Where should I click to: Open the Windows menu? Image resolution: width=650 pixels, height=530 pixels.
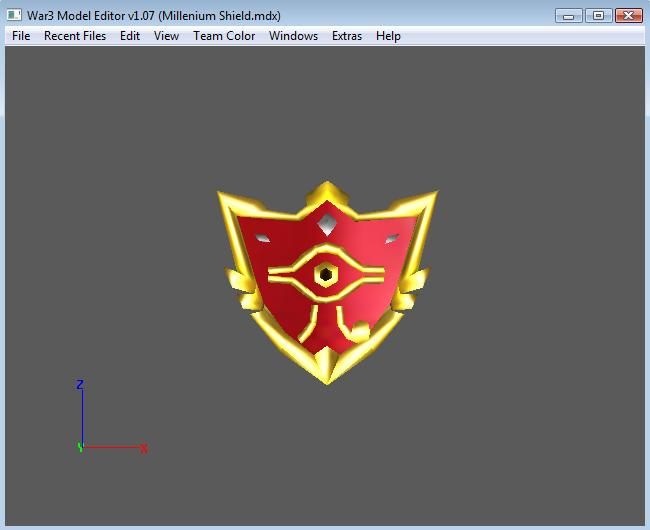293,36
